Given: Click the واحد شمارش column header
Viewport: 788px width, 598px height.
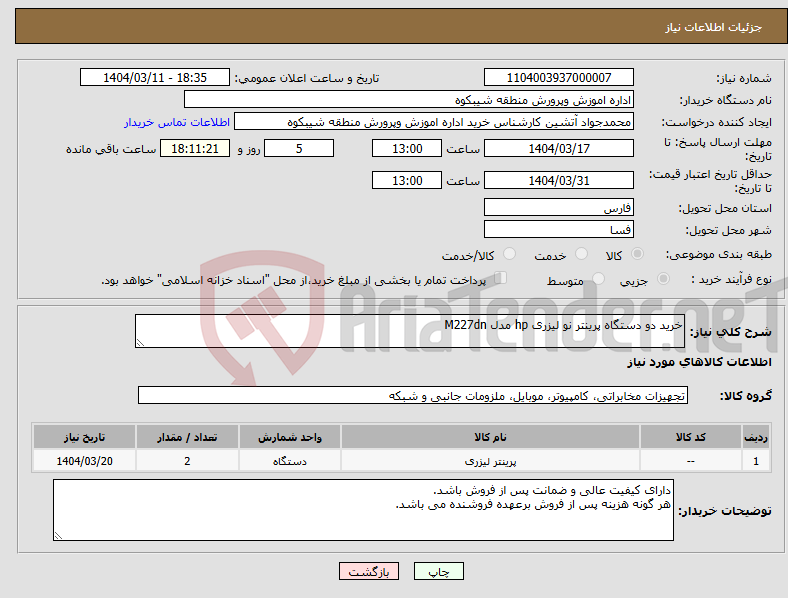Looking at the screenshot, I should tap(290, 437).
